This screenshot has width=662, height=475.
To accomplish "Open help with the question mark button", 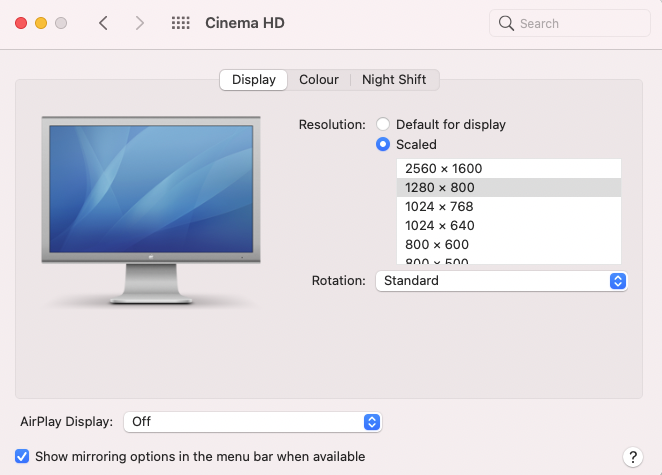I will [632, 456].
